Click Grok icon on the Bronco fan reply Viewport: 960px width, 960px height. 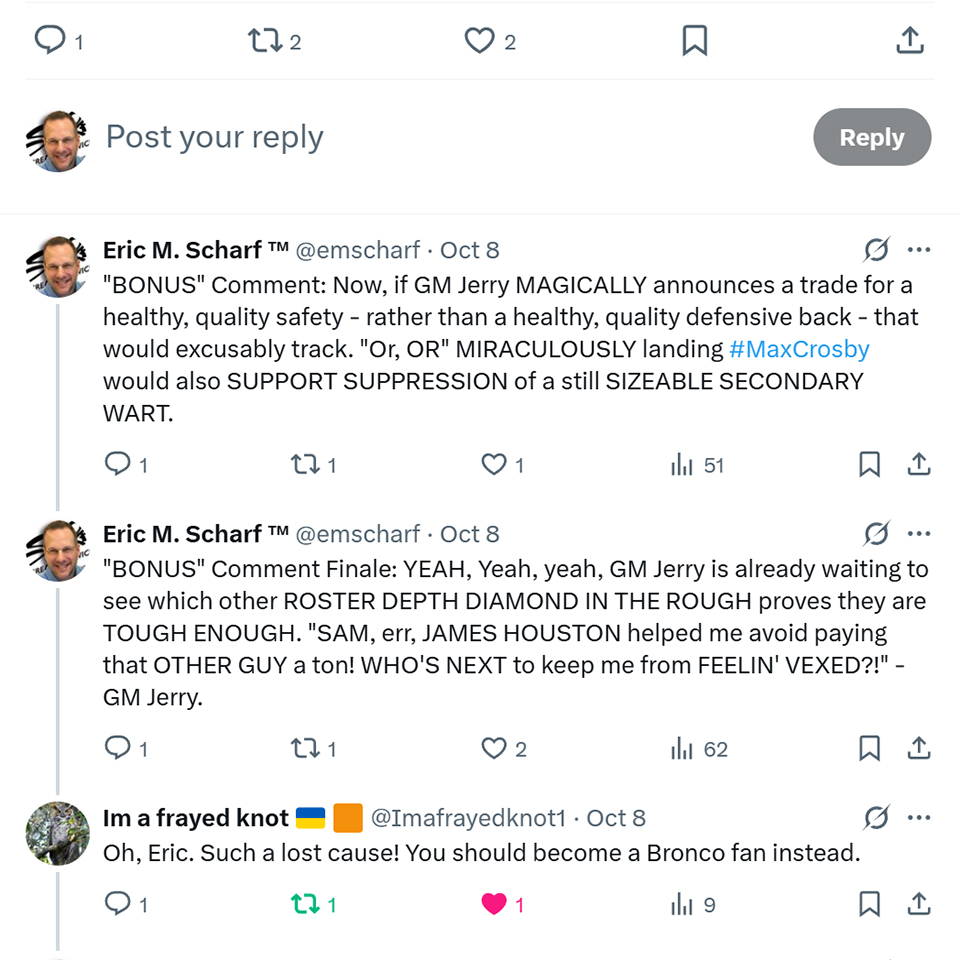pyautogui.click(x=876, y=817)
